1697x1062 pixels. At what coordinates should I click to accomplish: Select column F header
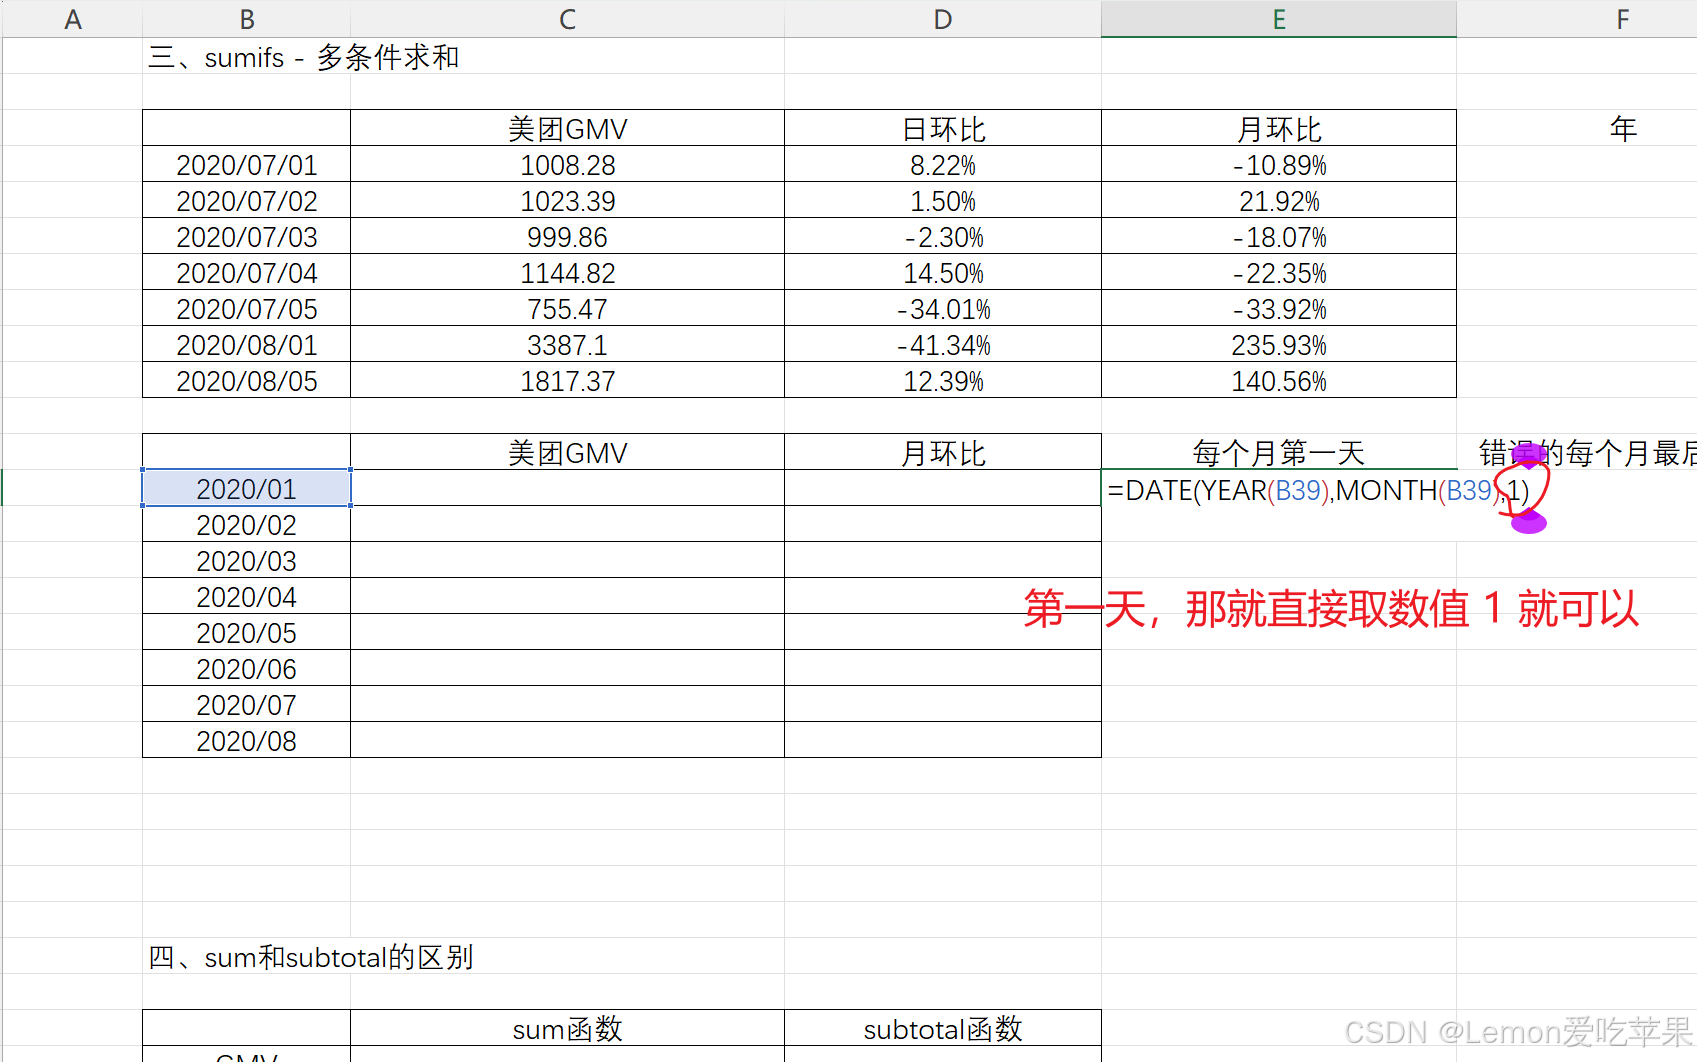pos(1622,19)
